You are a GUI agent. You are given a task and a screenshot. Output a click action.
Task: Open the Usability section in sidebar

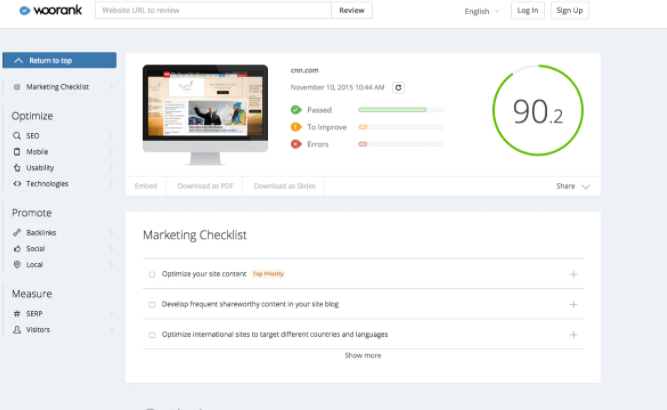point(41,168)
